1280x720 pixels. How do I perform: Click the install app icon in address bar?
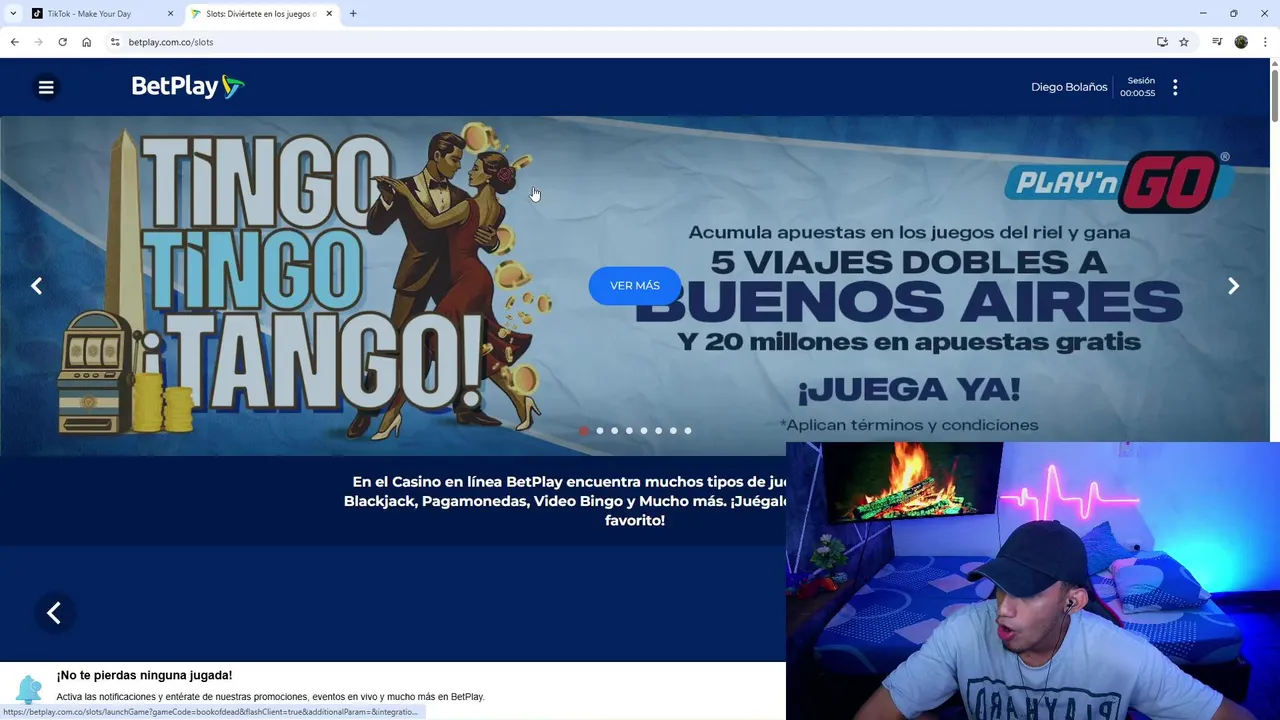[1162, 42]
